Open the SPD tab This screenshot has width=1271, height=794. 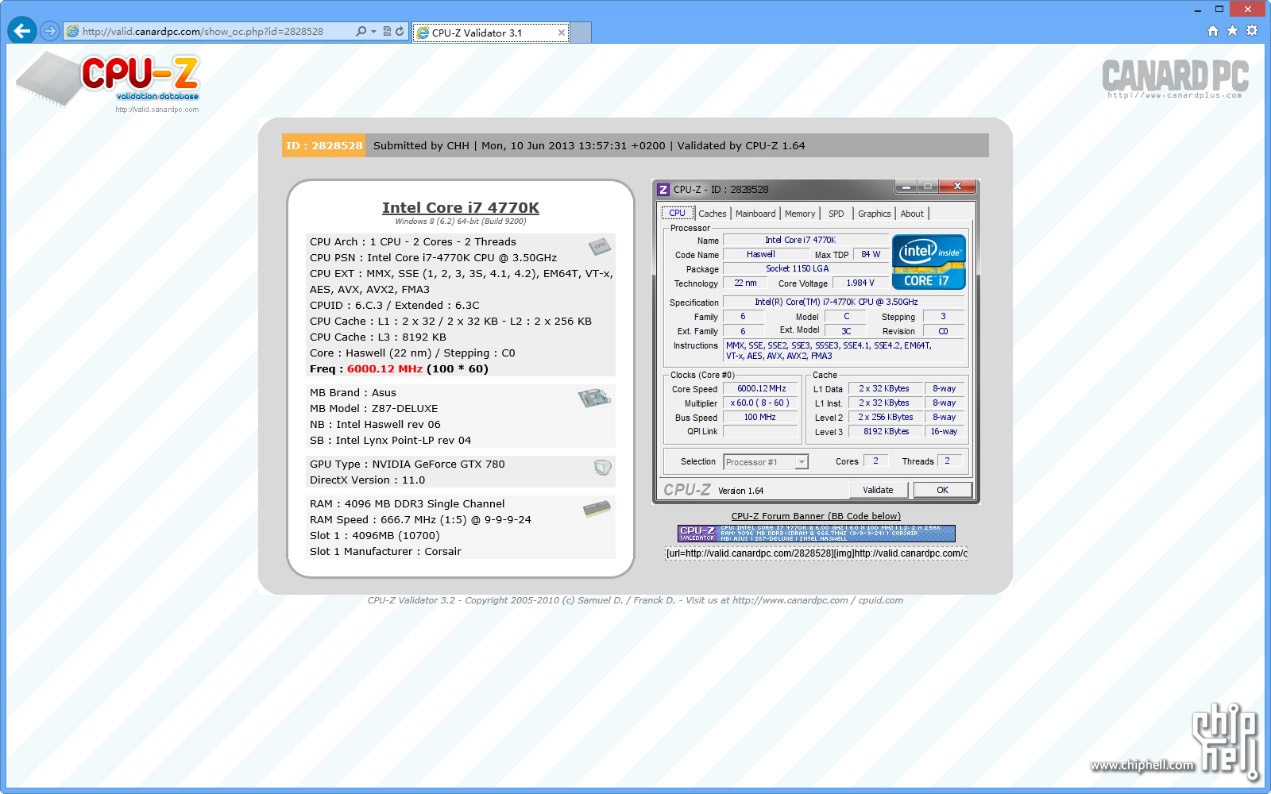point(836,213)
